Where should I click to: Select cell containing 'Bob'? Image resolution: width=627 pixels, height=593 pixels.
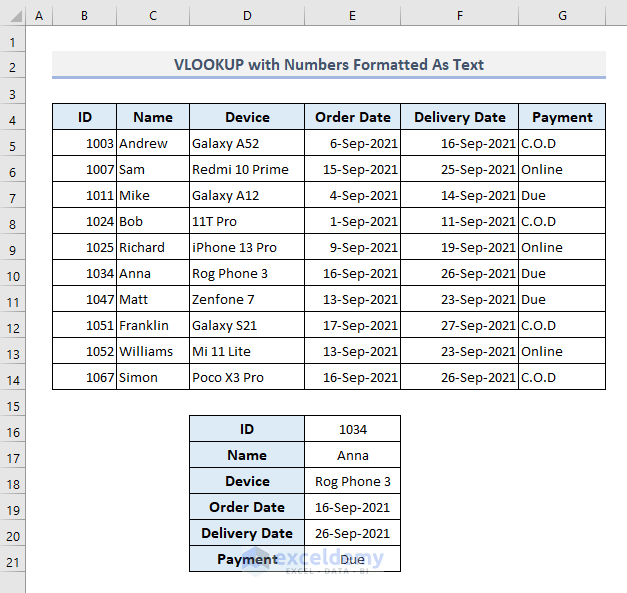coord(153,221)
